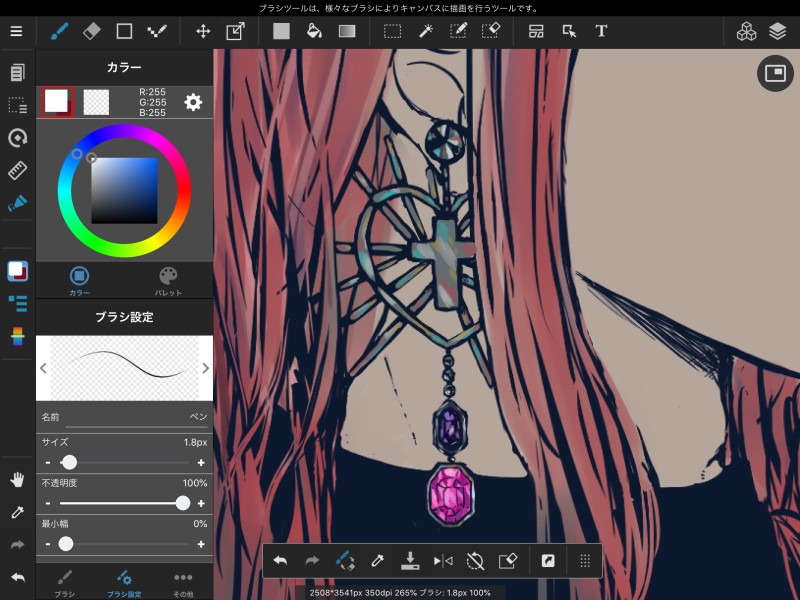The width and height of the screenshot is (800, 600).
Task: Select the operation cursor tool
Action: pyautogui.click(x=569, y=31)
